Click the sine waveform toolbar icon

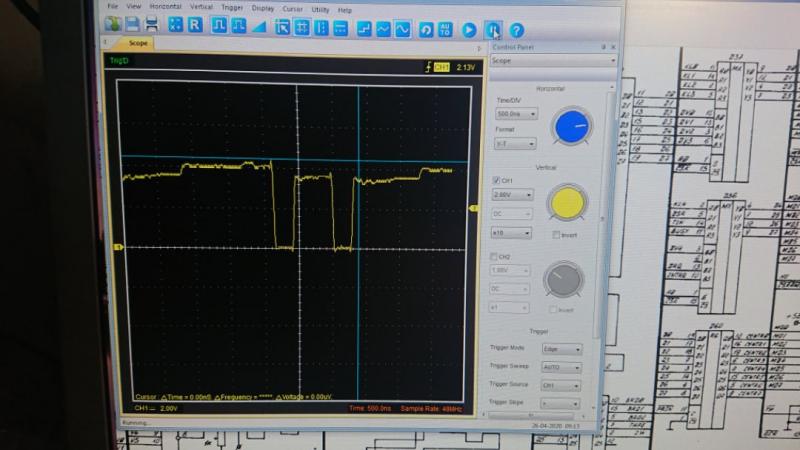click(x=401, y=29)
